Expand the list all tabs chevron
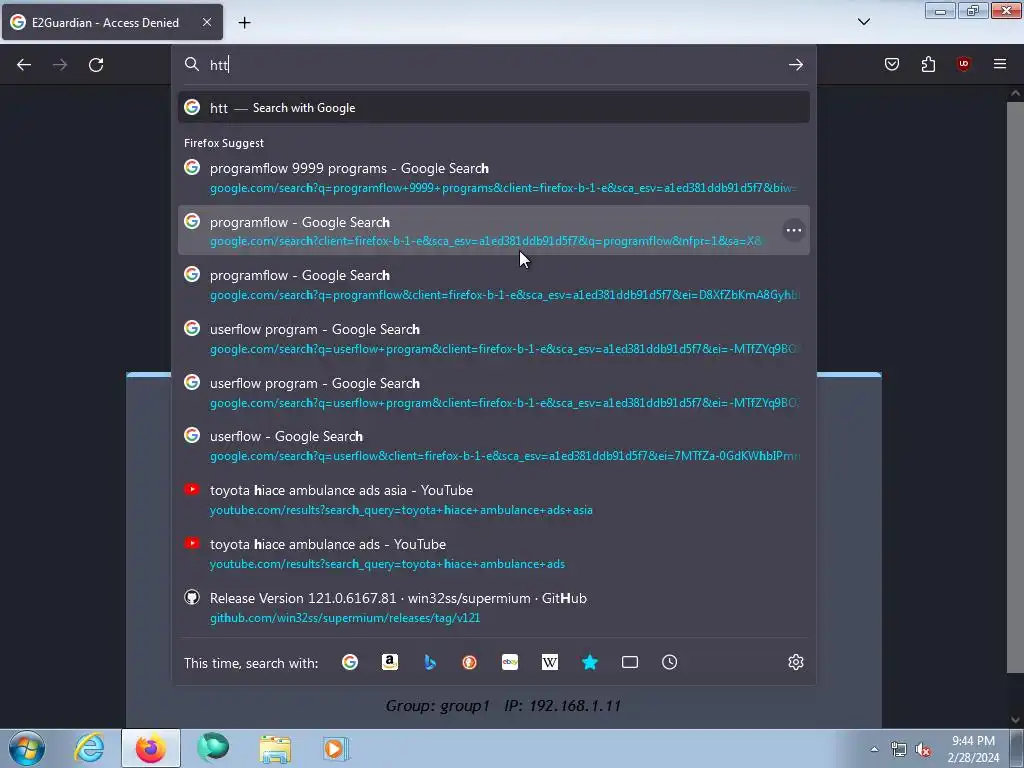Viewport: 1024px width, 768px height. click(x=863, y=22)
